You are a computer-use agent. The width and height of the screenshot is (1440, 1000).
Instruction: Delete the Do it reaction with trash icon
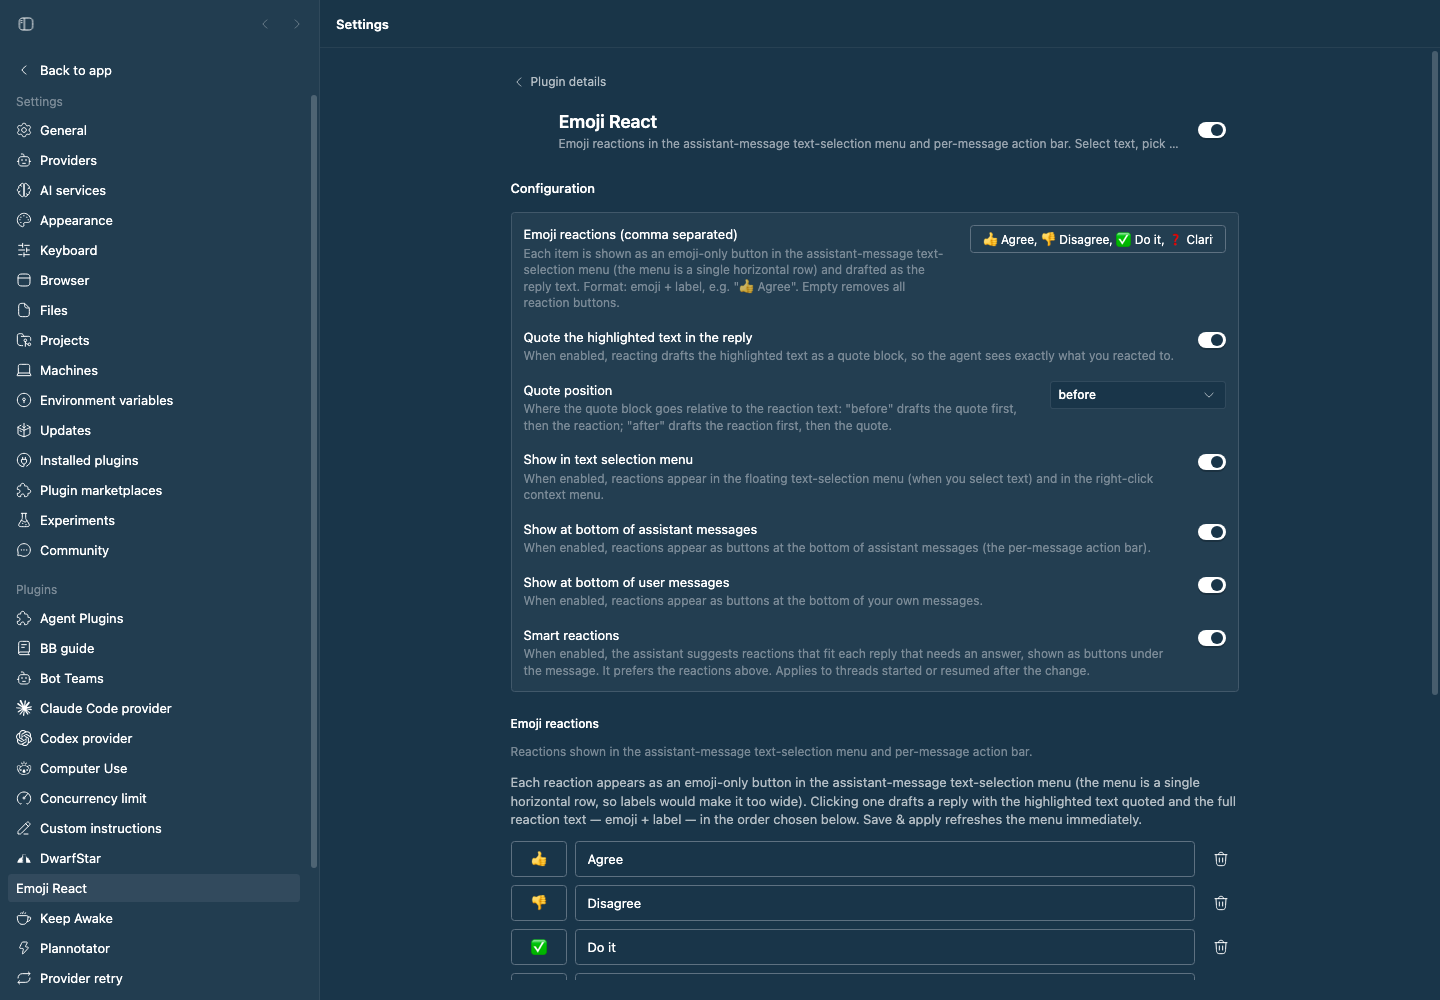tap(1221, 947)
